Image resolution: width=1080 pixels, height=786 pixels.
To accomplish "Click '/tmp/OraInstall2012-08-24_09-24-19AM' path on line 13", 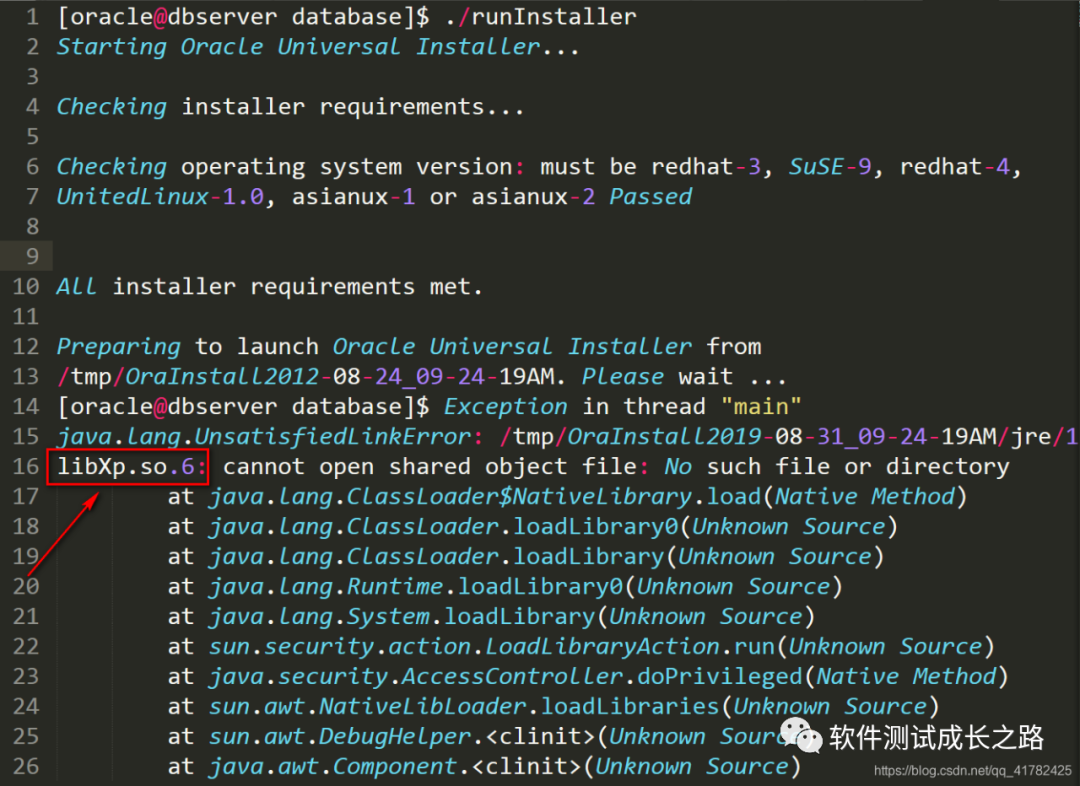I will tap(306, 377).
